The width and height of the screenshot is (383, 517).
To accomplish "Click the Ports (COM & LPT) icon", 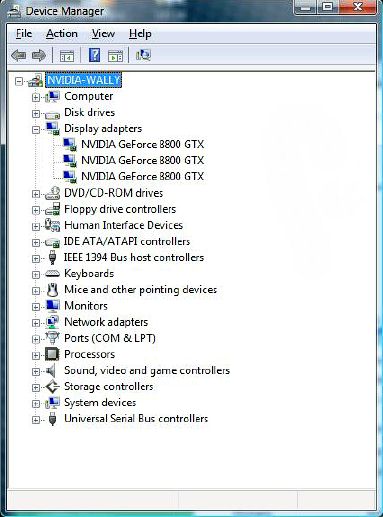I will [x=52, y=338].
